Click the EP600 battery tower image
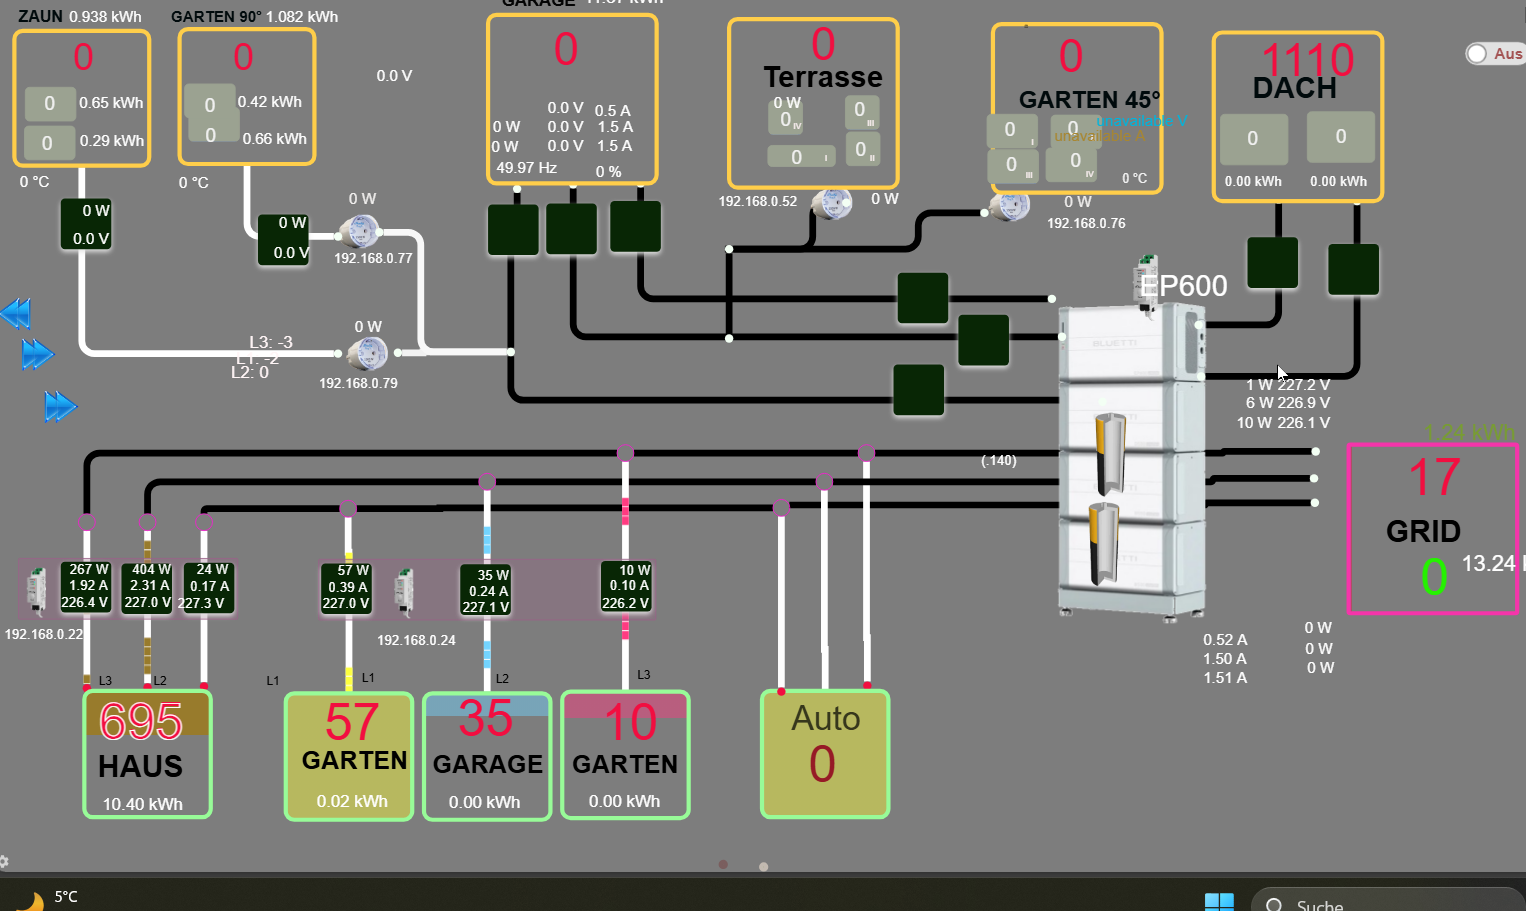The width and height of the screenshot is (1526, 911). [1130, 460]
